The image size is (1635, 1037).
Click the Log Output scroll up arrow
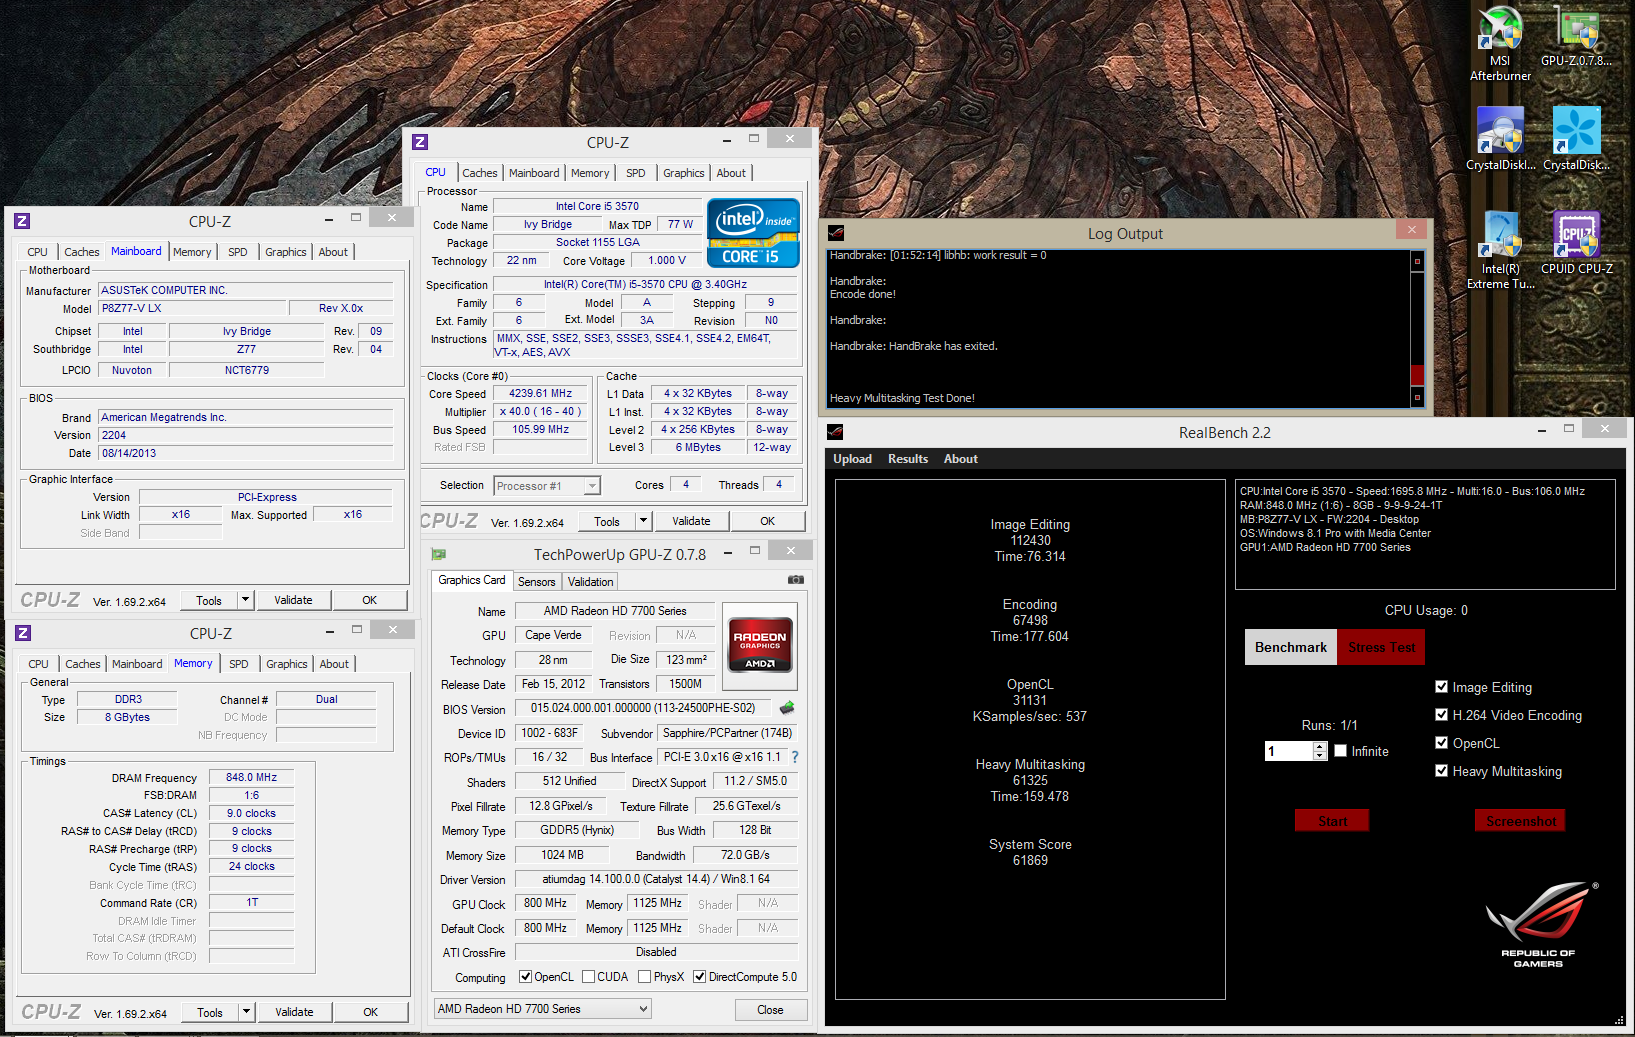(1416, 261)
